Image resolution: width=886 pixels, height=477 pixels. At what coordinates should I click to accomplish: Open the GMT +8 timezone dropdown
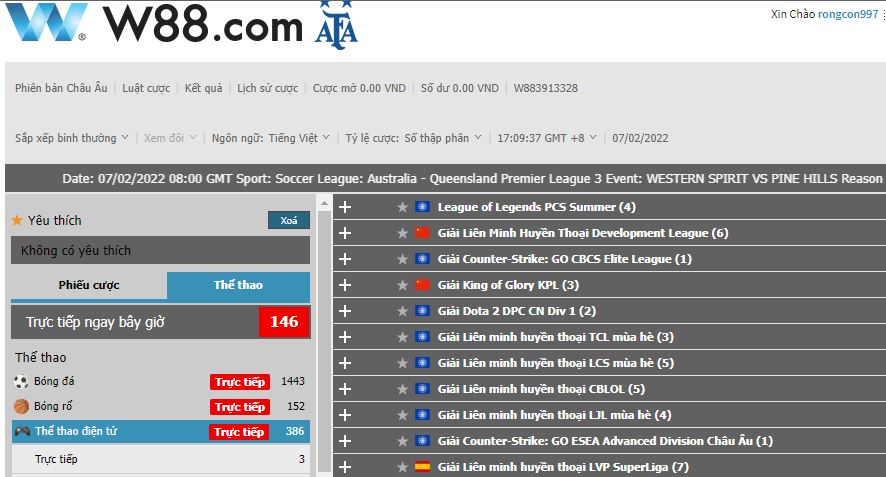[547, 138]
